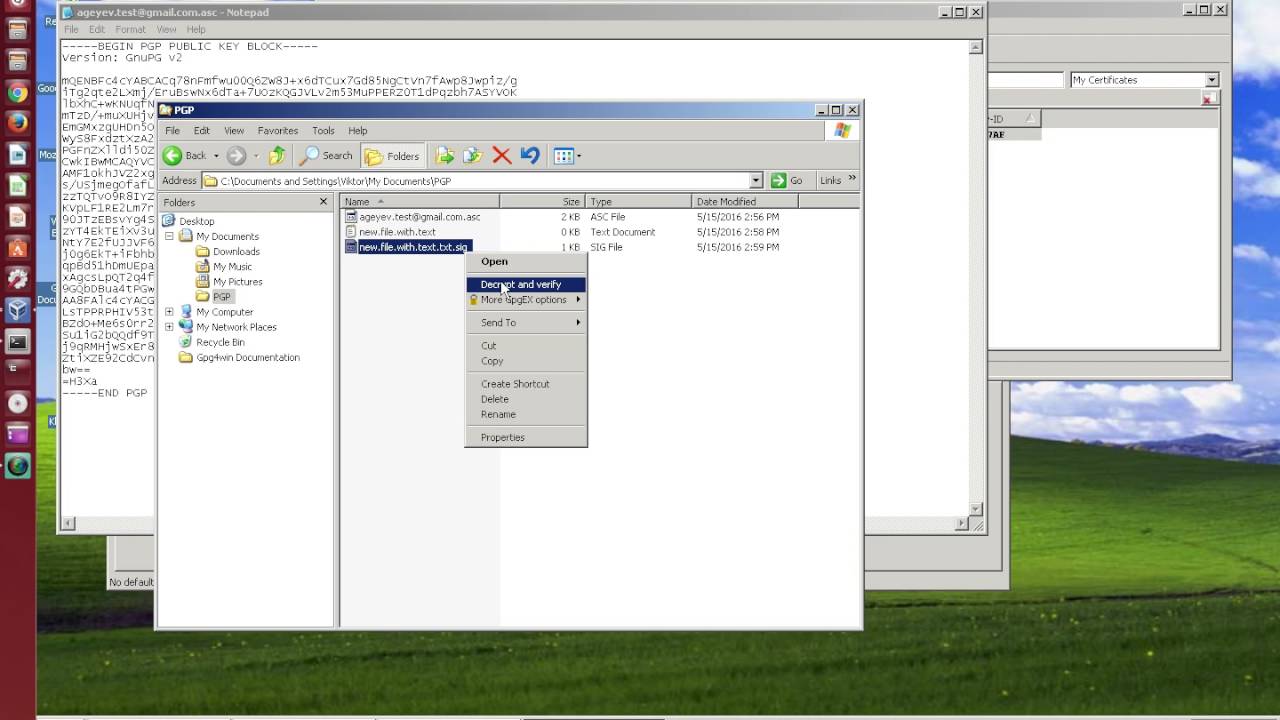This screenshot has width=1280, height=720.
Task: Click the Move To folder icon
Action: [x=445, y=155]
